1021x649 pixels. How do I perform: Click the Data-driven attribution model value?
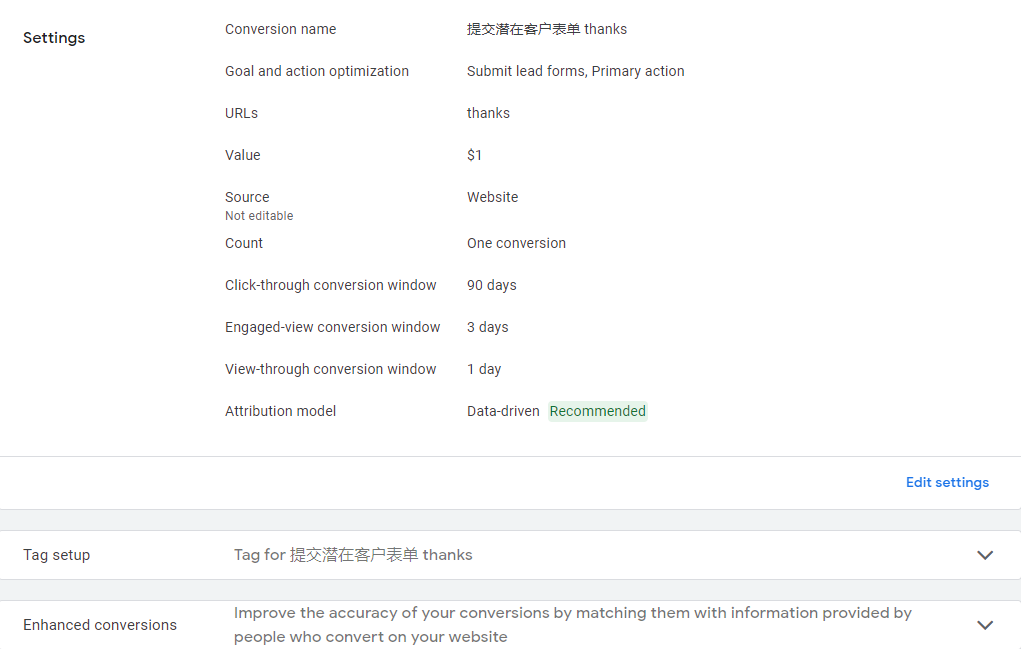(x=503, y=411)
